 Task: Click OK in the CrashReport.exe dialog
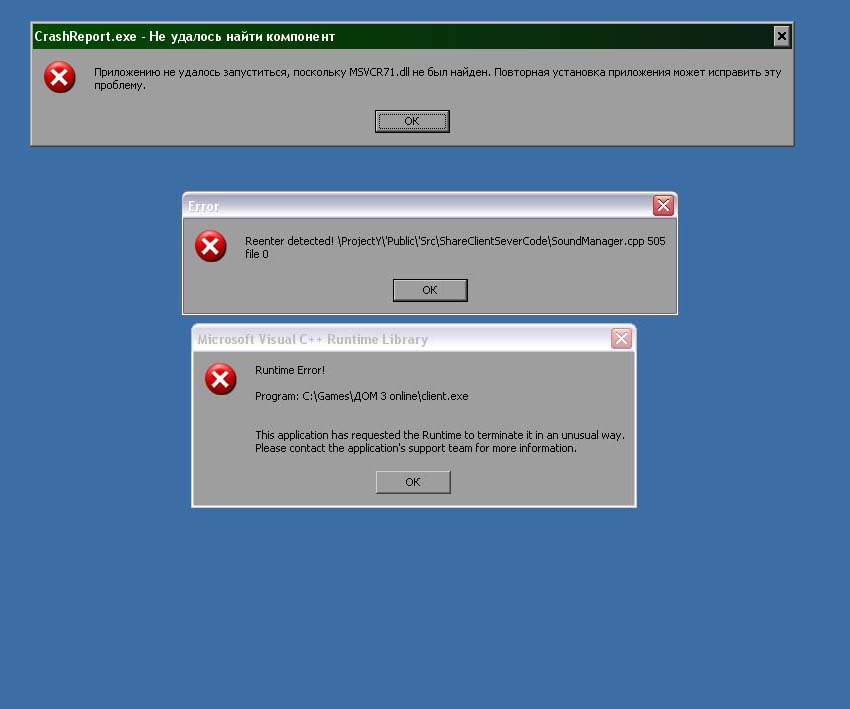pos(412,121)
